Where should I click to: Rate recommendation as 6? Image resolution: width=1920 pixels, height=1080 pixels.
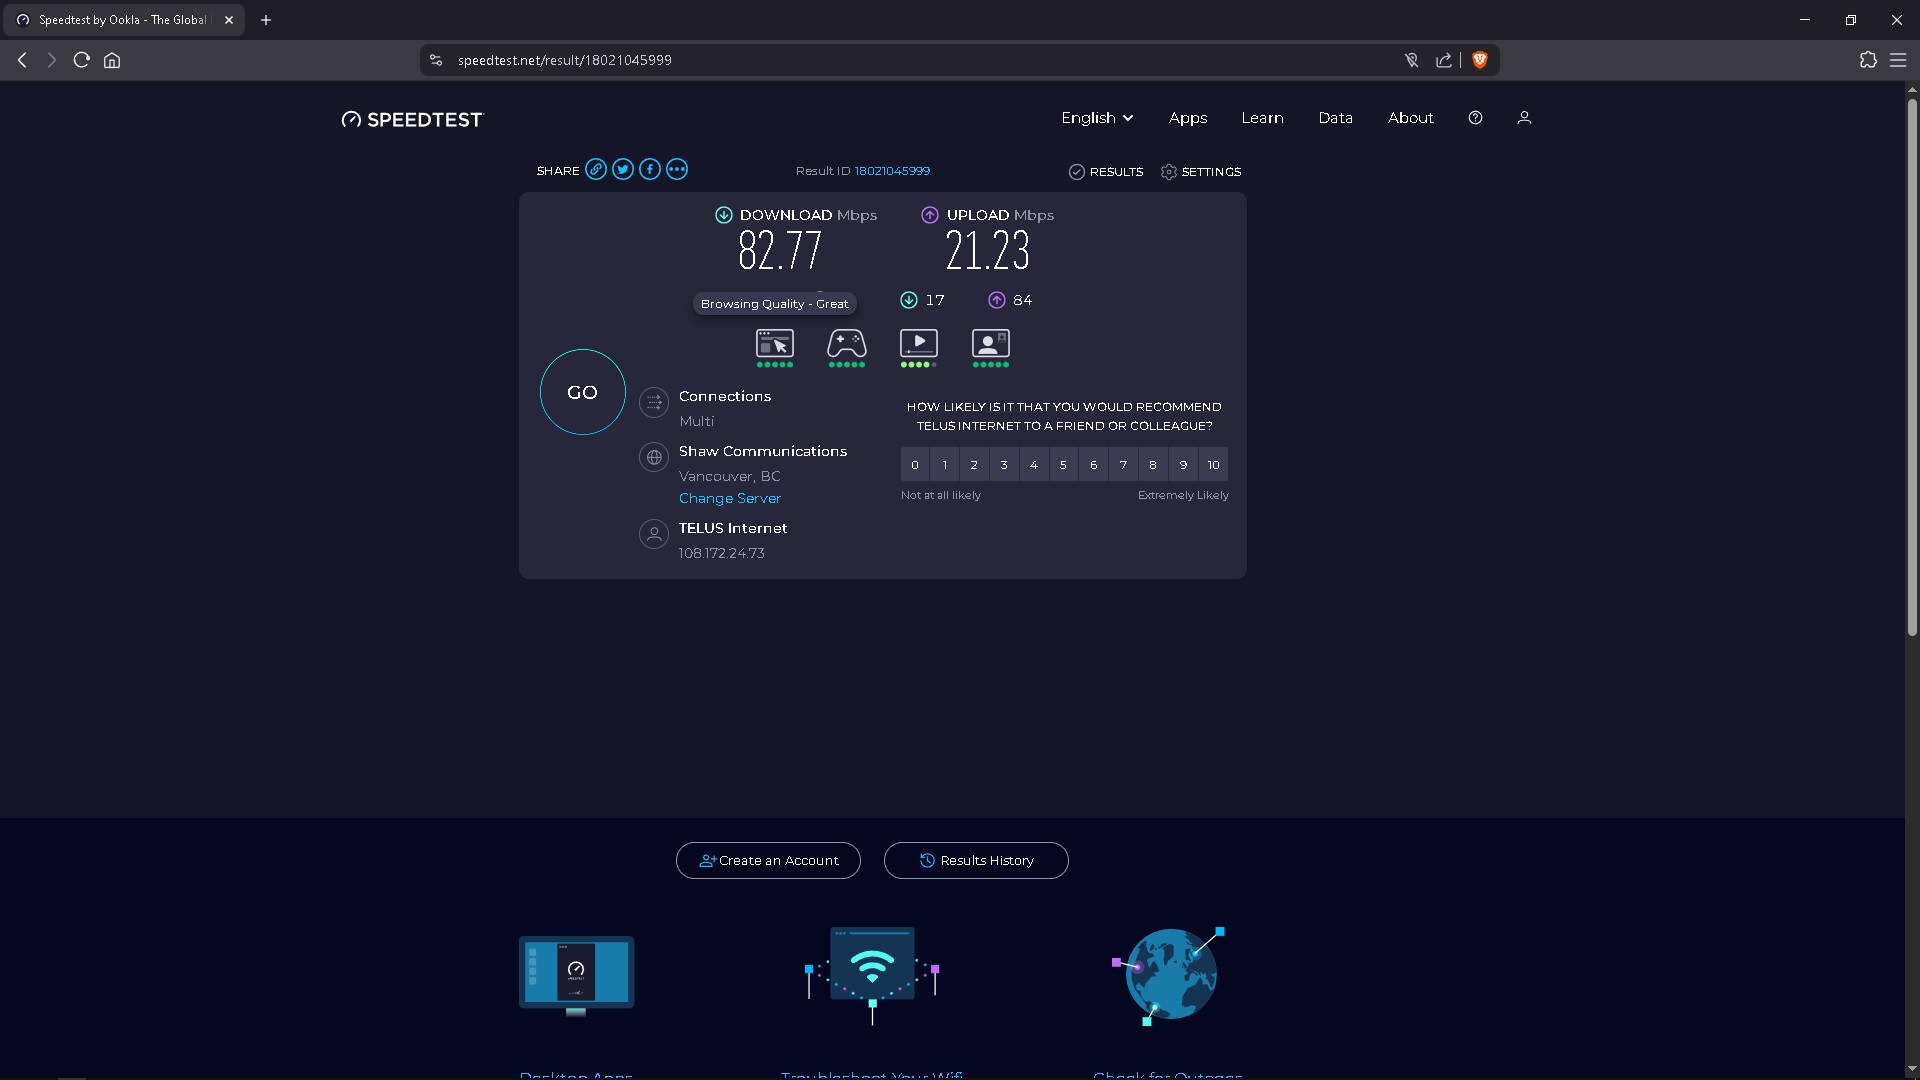tap(1094, 465)
